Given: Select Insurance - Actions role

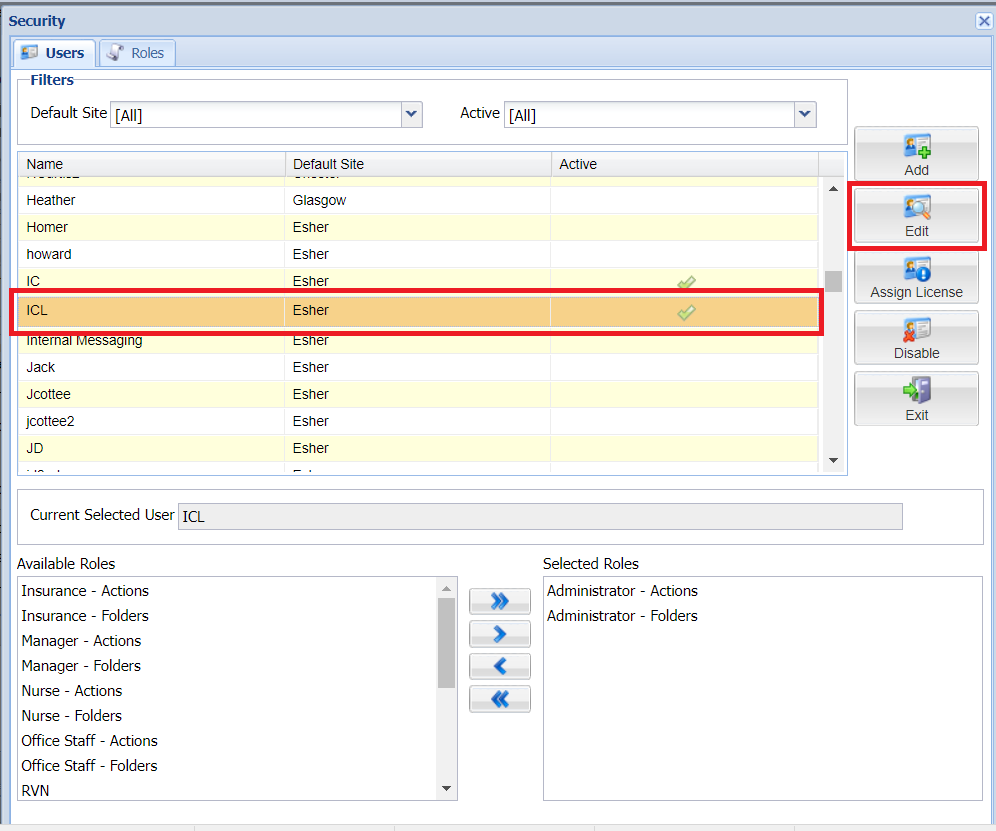Looking at the screenshot, I should 85,591.
